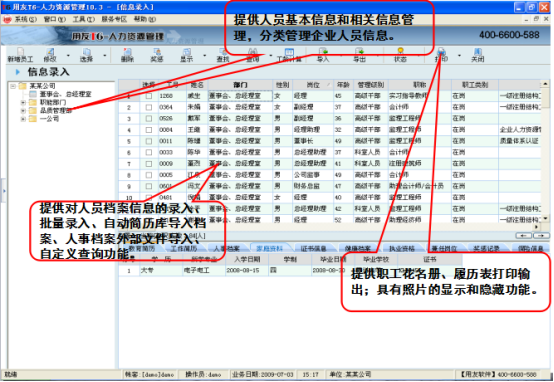Image resolution: width=554 pixels, height=382 pixels.
Task: Switch to the 保险信息 tab
Action: point(531,248)
